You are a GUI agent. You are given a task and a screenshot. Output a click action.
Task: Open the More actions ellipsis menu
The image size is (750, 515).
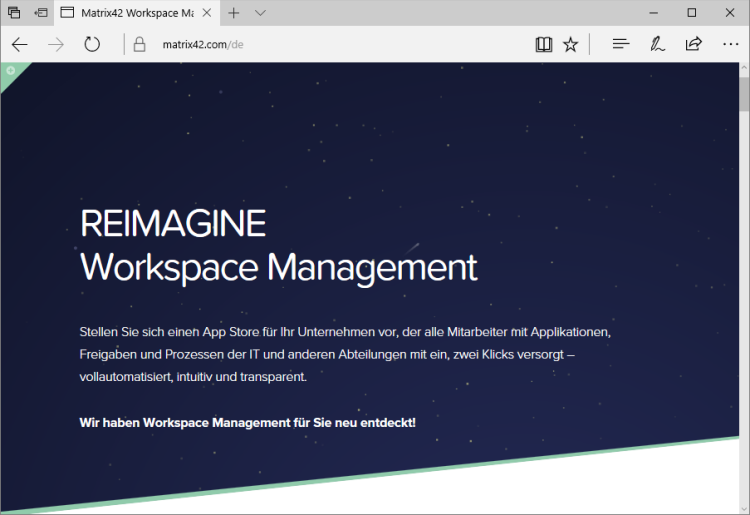tap(728, 44)
